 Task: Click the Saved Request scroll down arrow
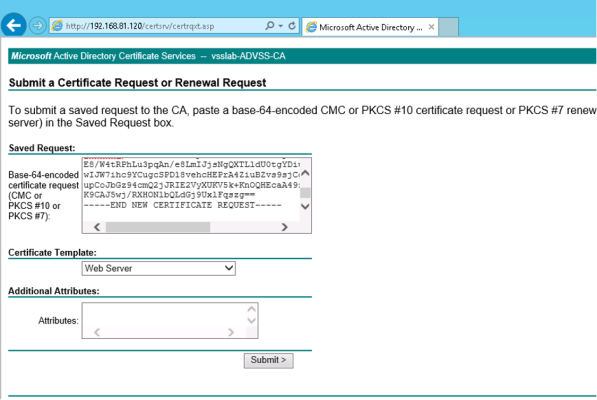click(305, 206)
